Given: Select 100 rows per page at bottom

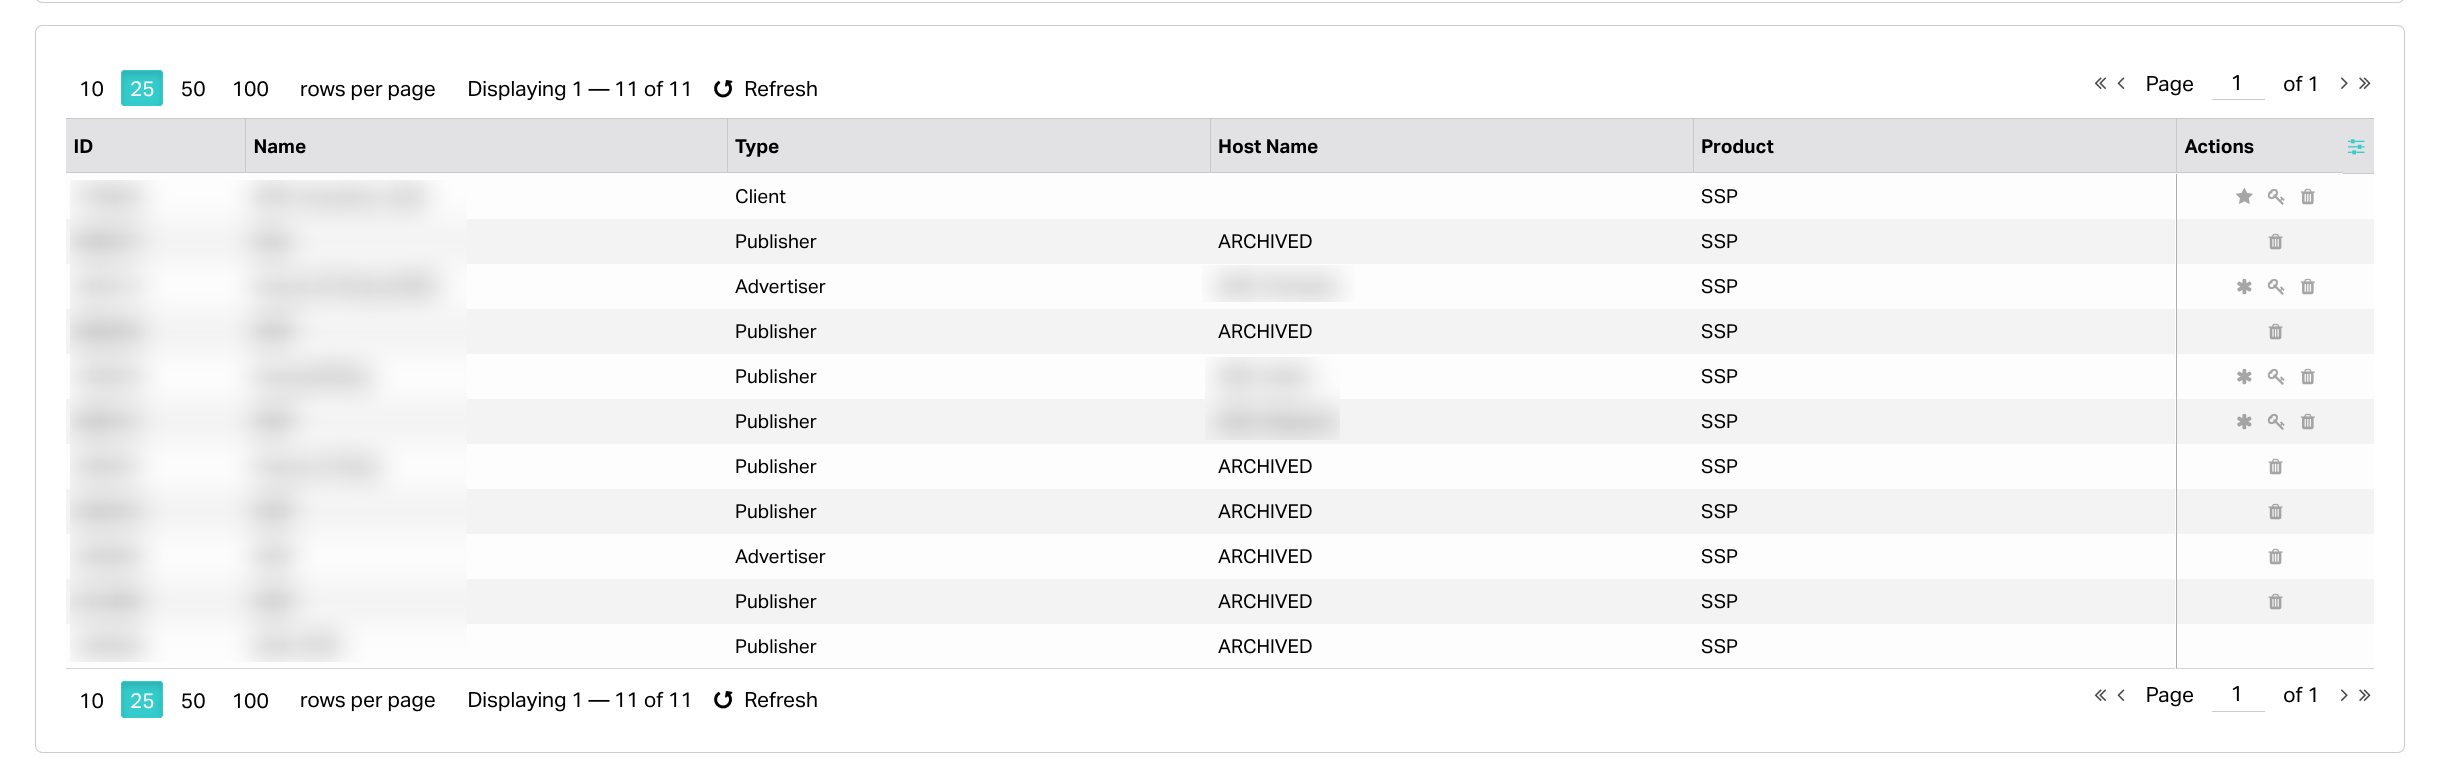Looking at the screenshot, I should 251,700.
